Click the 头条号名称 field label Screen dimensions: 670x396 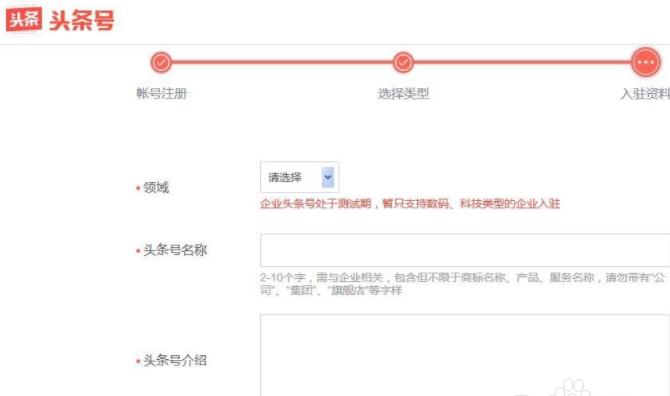tap(175, 250)
